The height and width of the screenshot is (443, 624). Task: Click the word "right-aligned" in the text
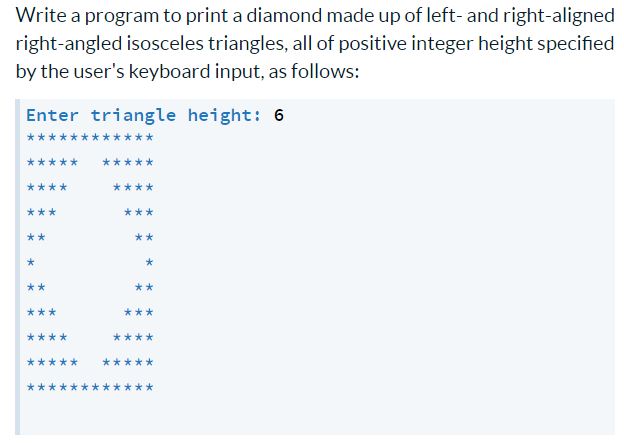point(559,16)
